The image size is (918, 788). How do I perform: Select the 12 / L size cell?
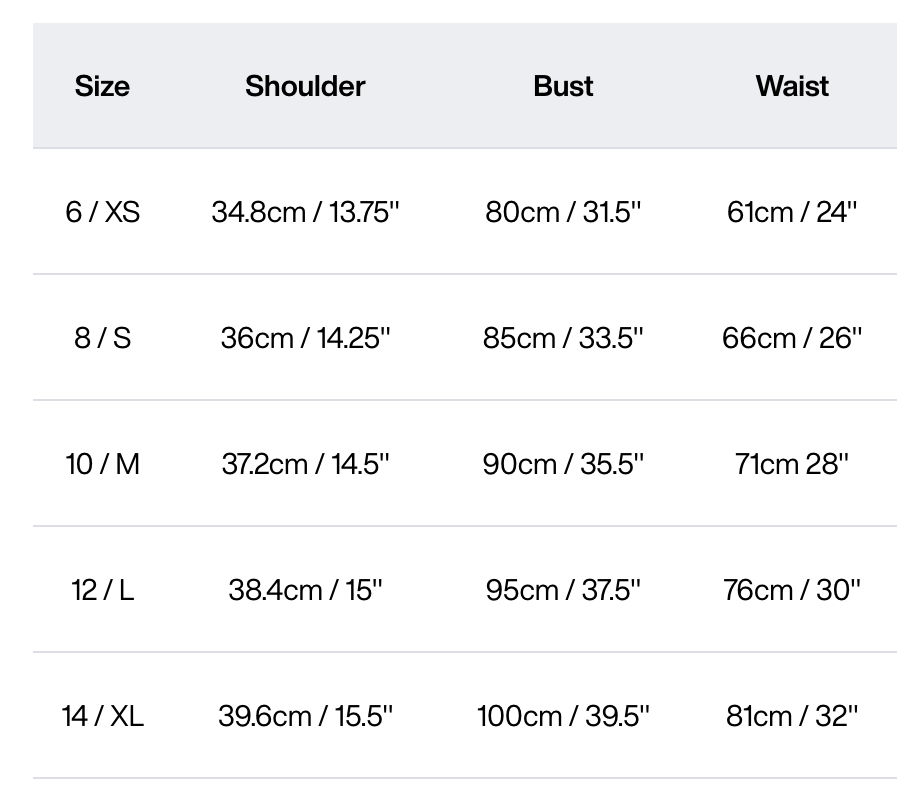tap(102, 590)
